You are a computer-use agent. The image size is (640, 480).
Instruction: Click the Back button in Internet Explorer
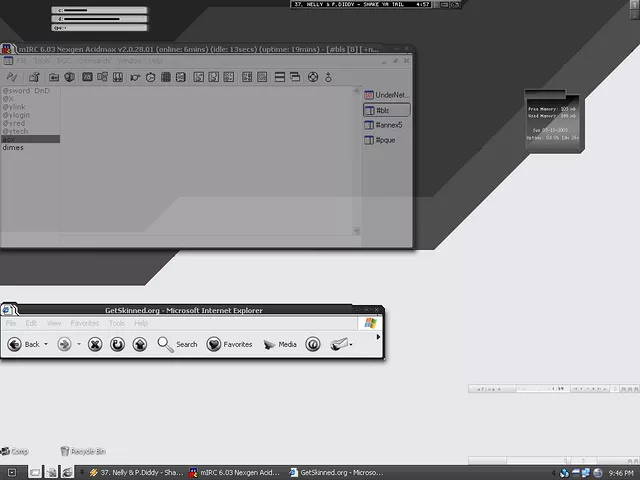point(24,344)
